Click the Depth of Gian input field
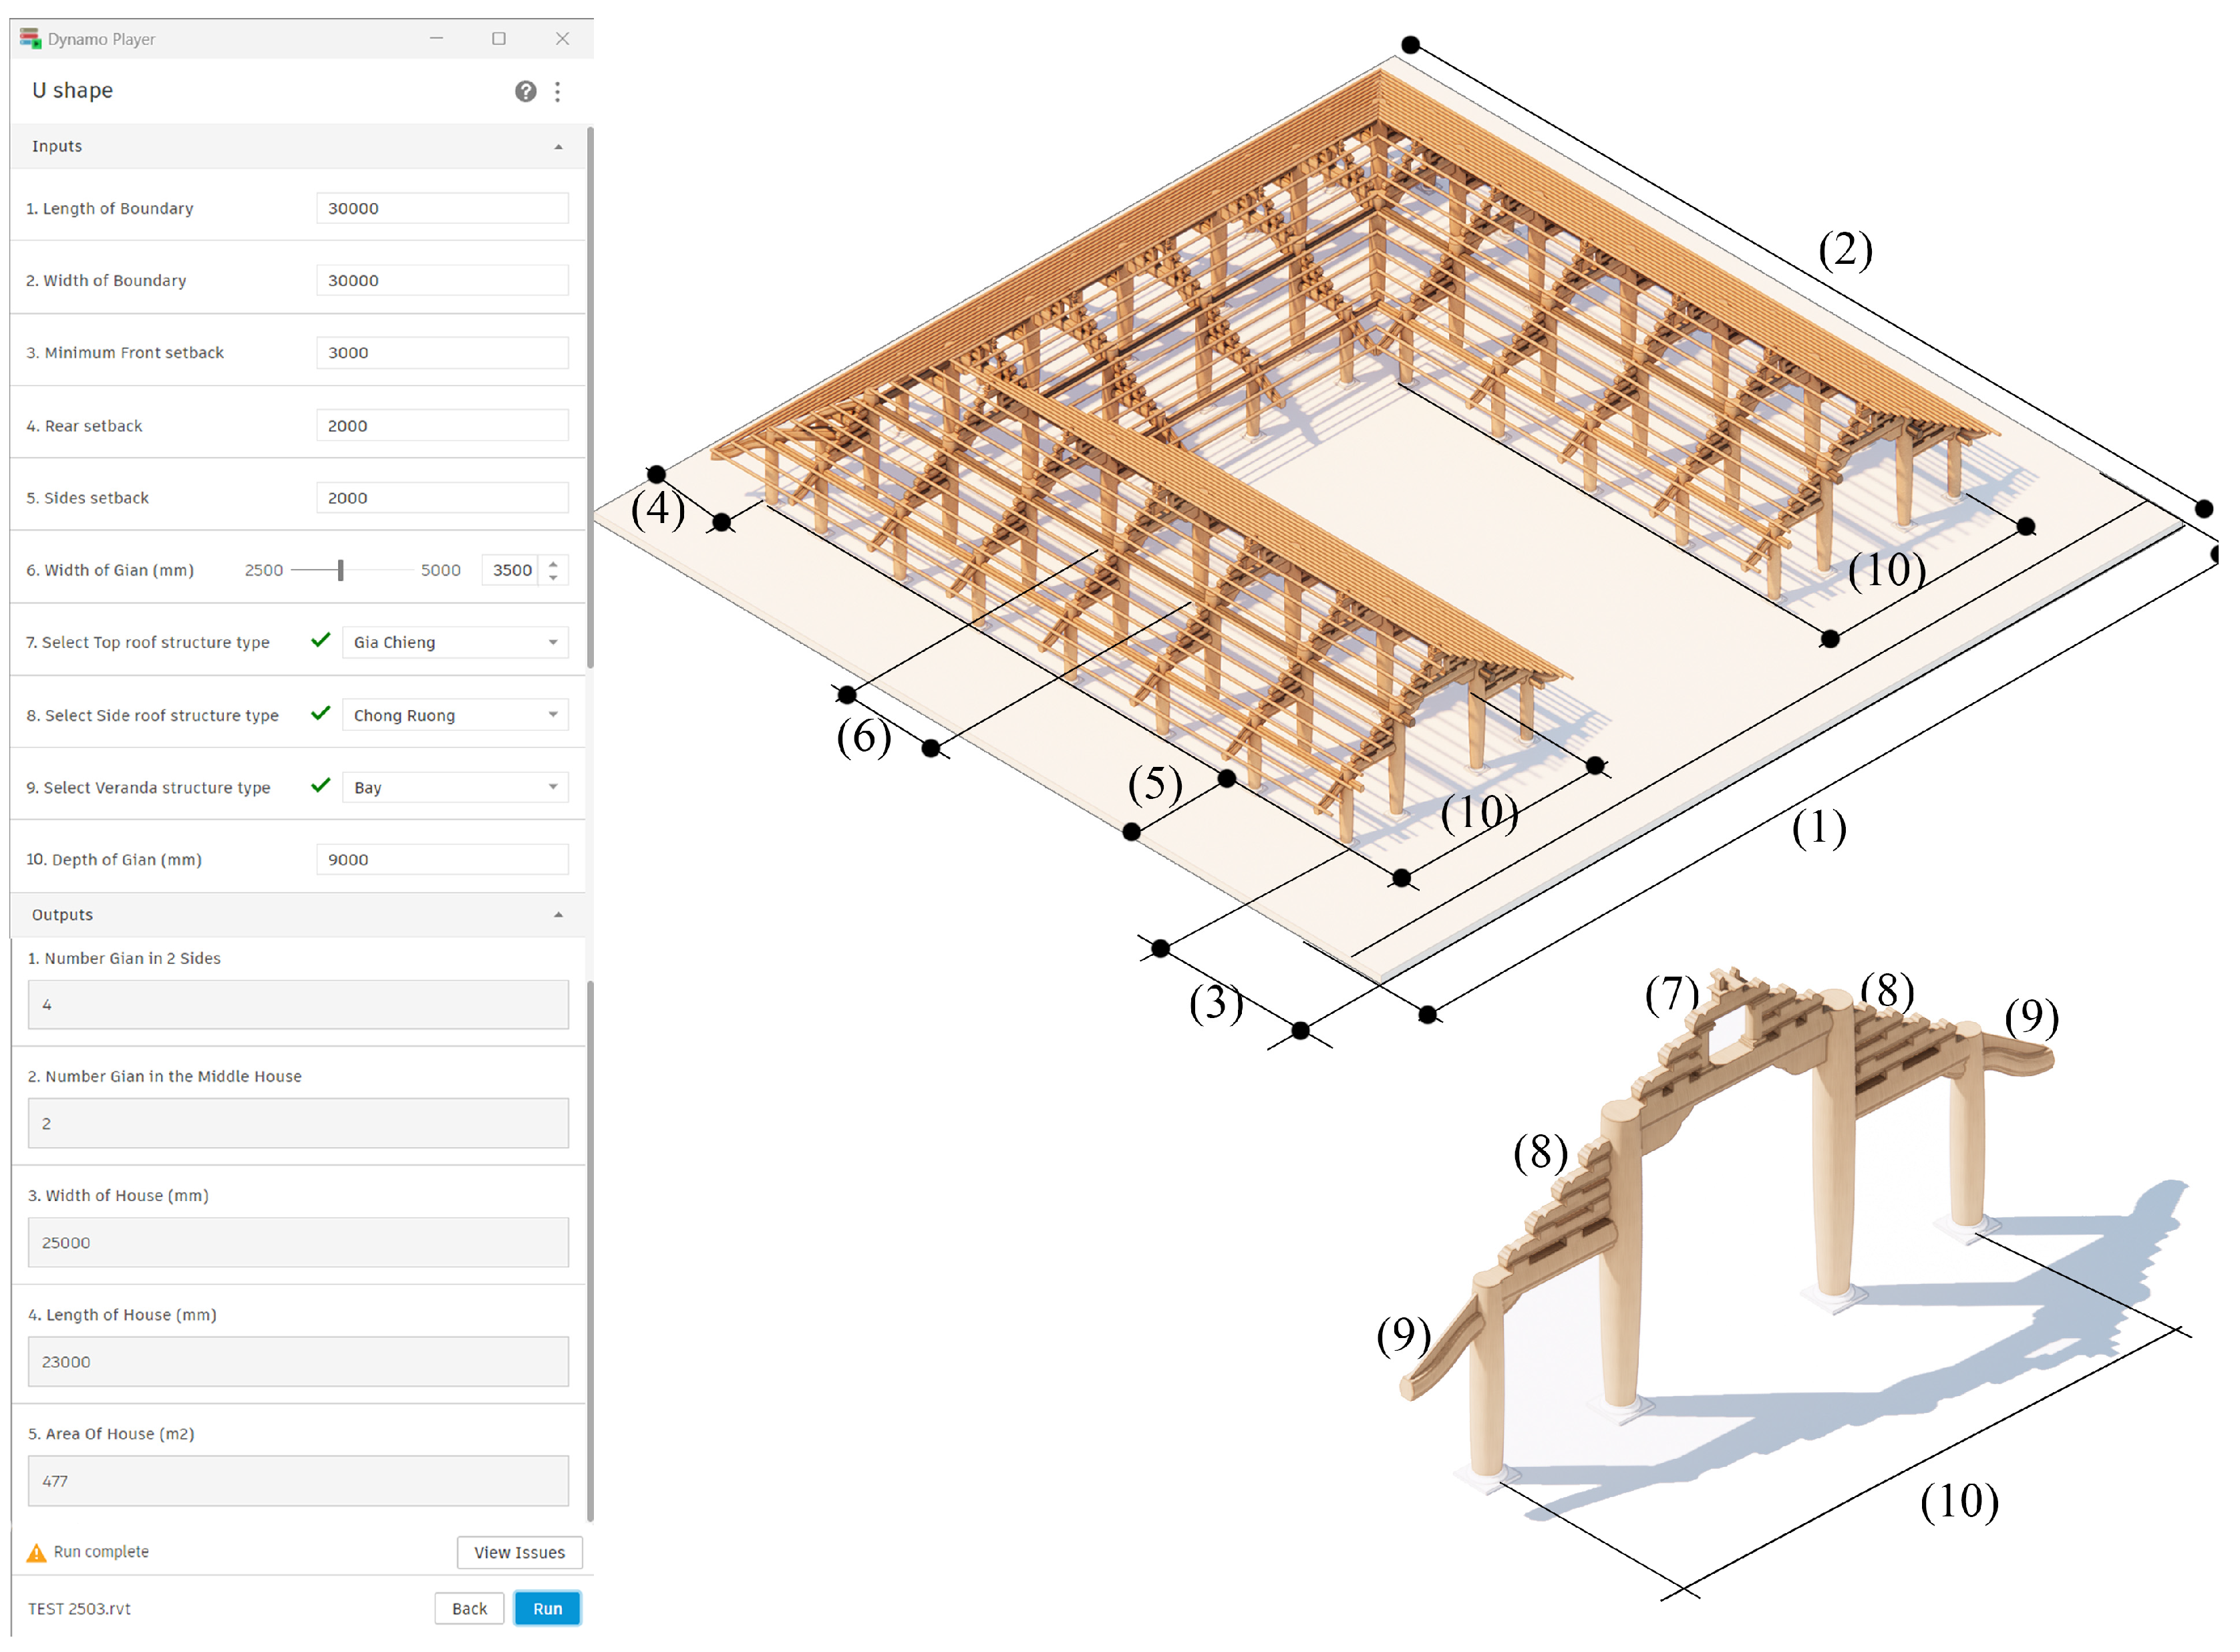Screen dimensions: 2240x1652 tap(442, 860)
